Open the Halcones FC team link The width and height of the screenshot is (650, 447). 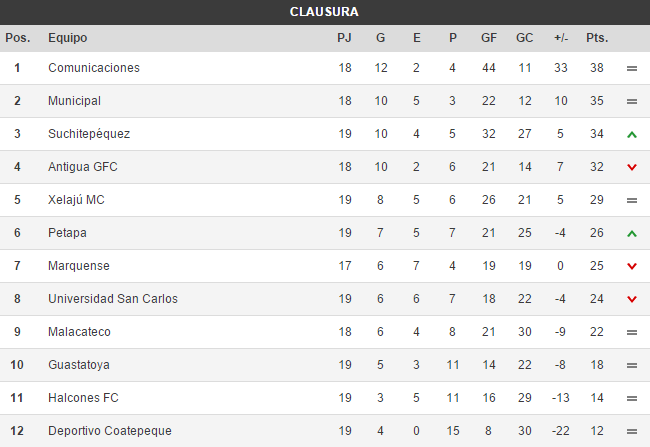pyautogui.click(x=83, y=398)
